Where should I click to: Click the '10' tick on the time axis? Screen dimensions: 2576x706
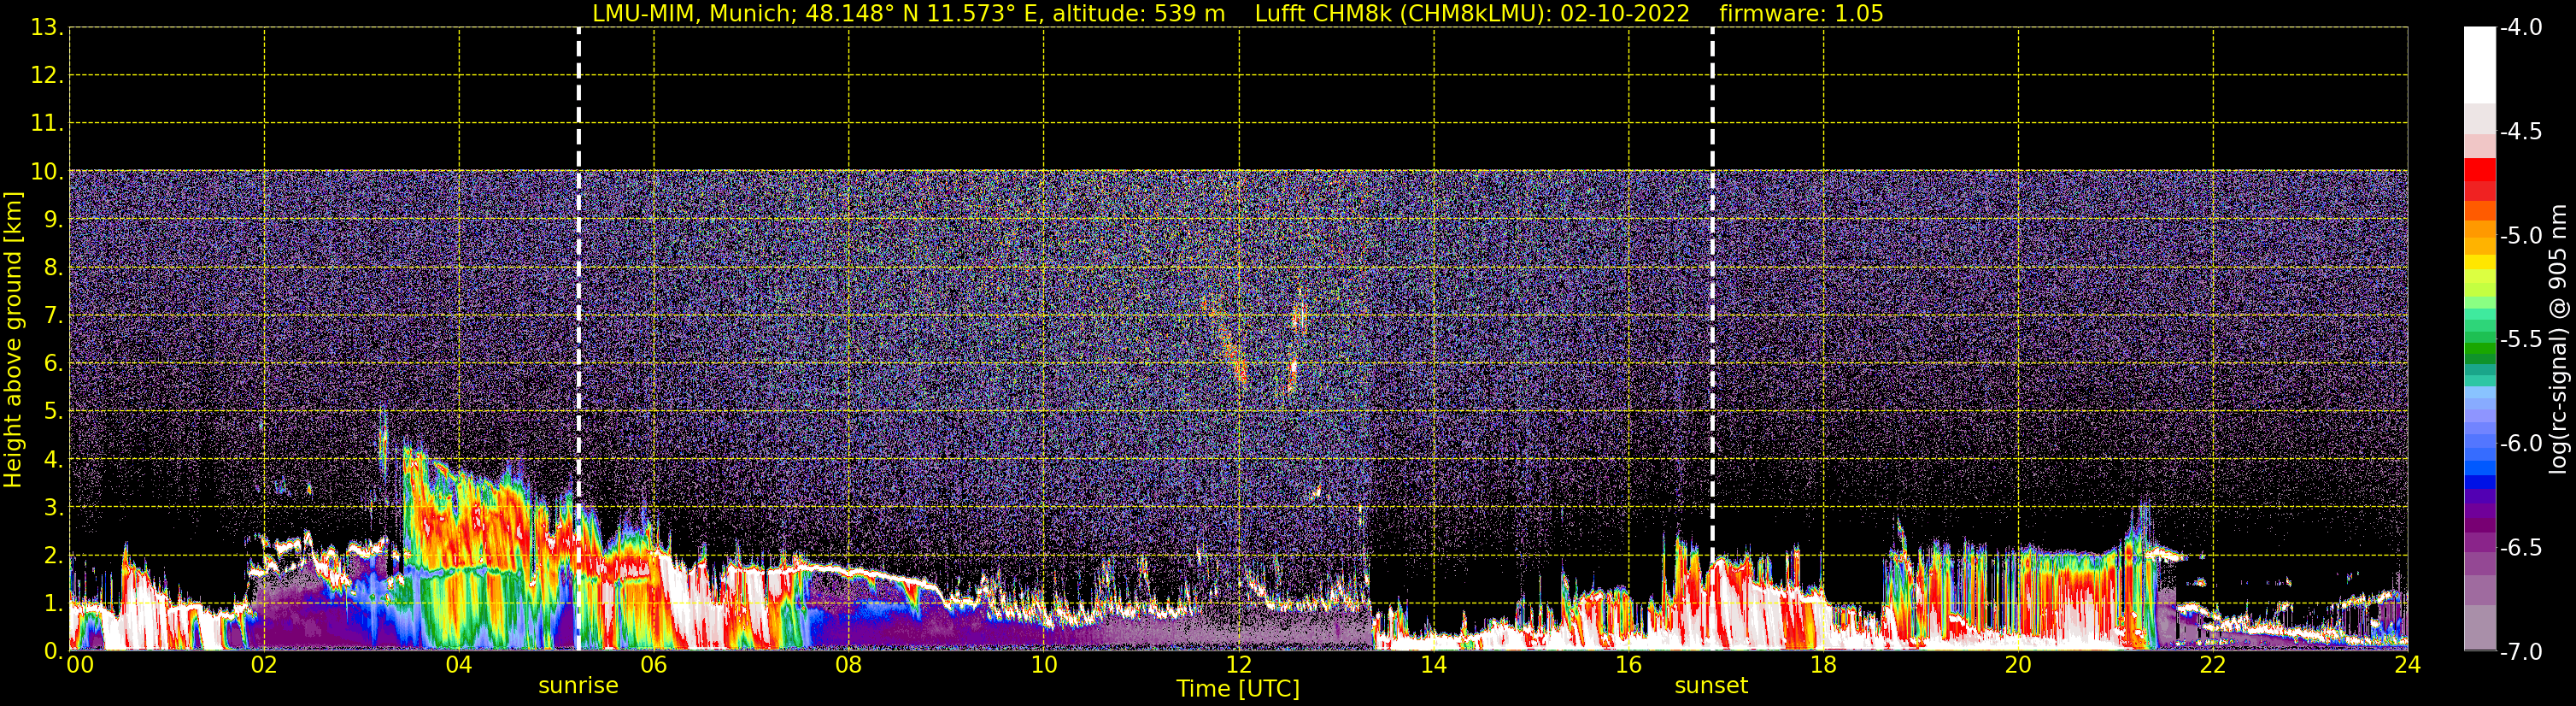[x=1044, y=665]
